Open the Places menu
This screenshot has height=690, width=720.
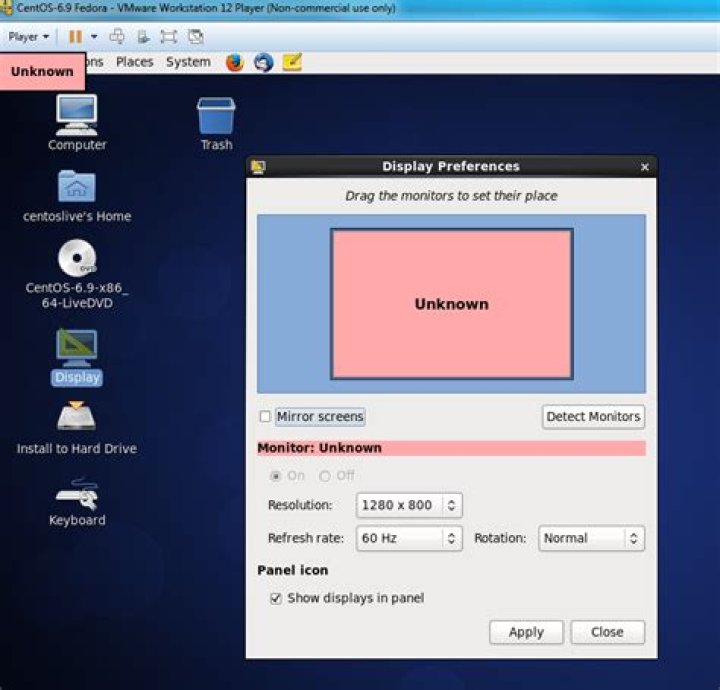pyautogui.click(x=134, y=62)
